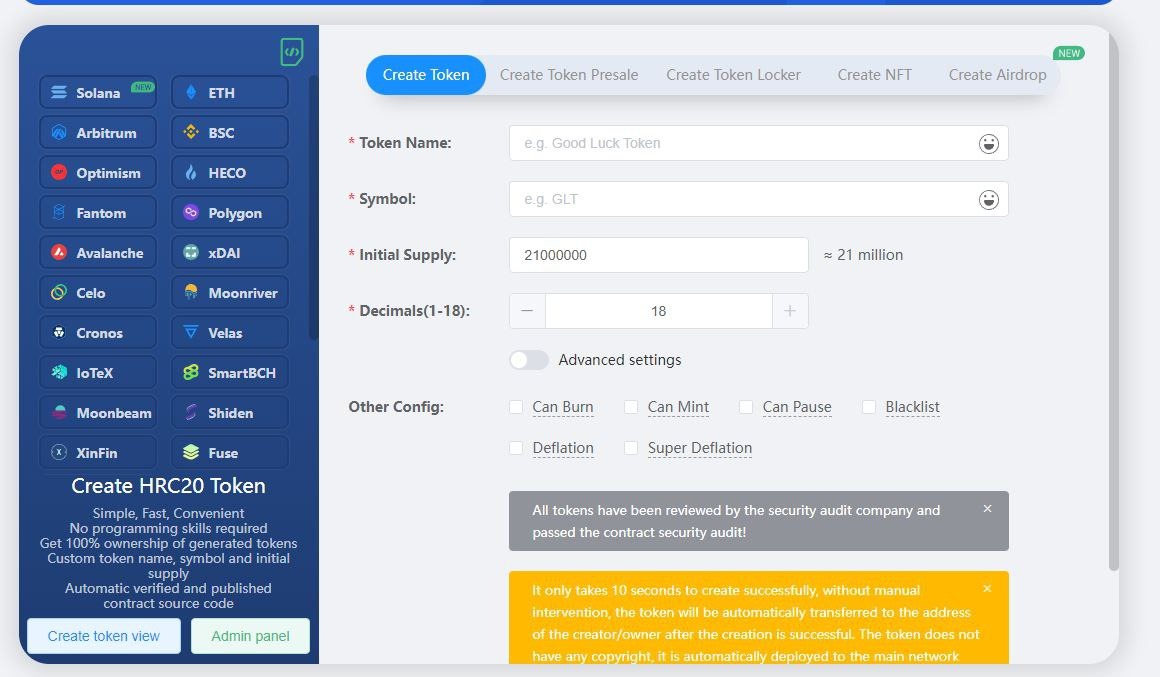Switch to the Polygon network

pos(229,212)
